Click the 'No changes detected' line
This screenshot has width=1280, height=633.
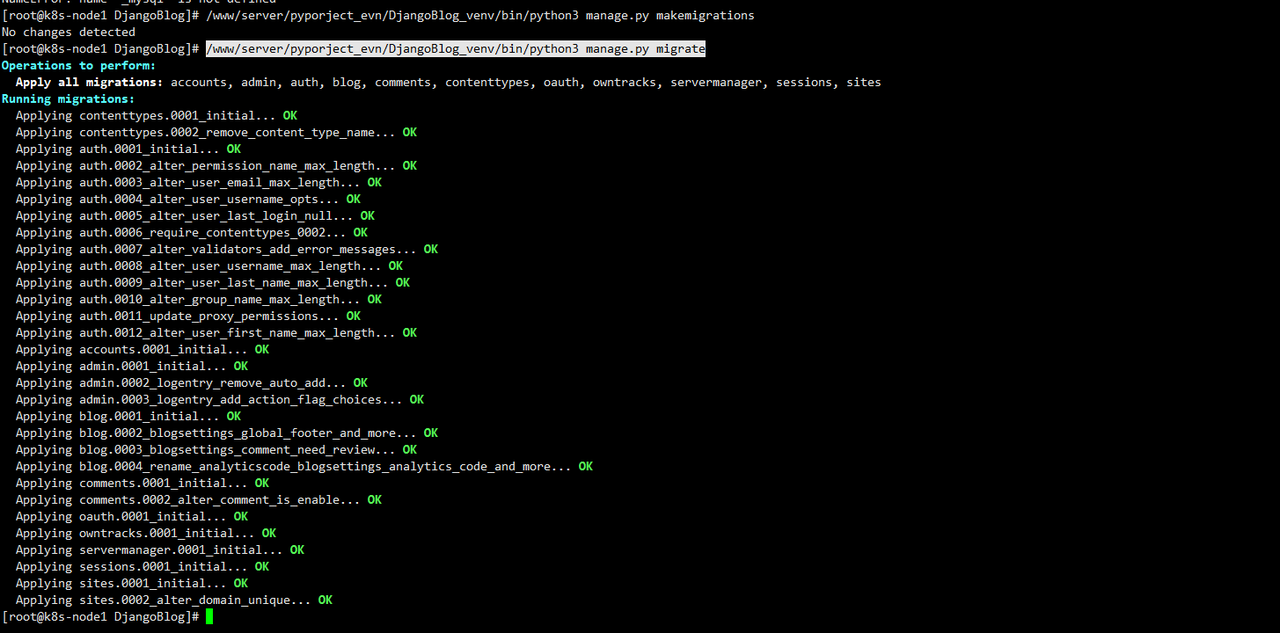click(x=68, y=32)
